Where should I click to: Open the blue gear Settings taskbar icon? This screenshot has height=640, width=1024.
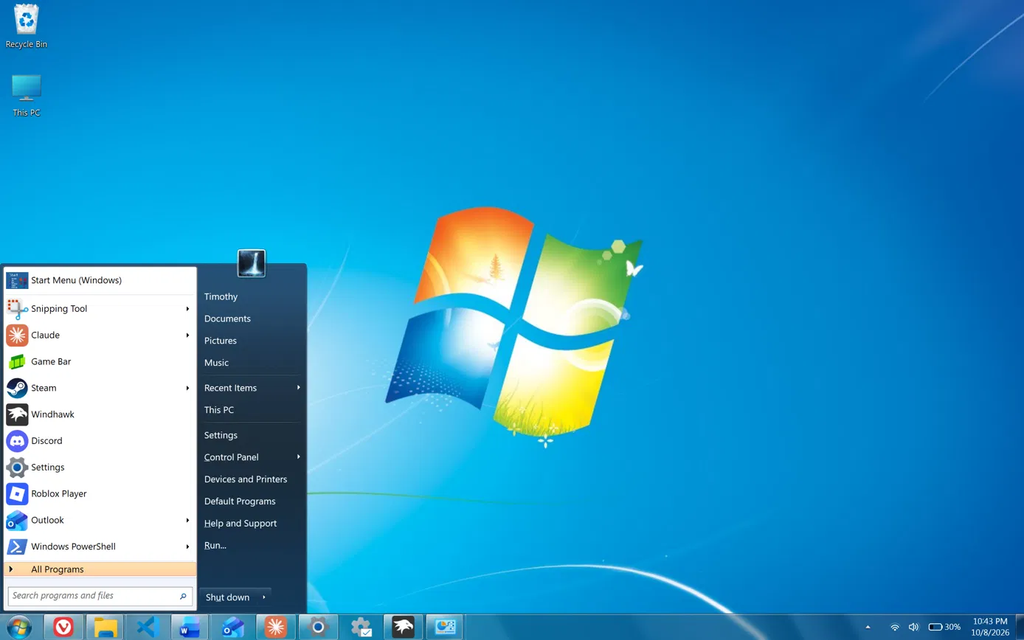coord(318,628)
